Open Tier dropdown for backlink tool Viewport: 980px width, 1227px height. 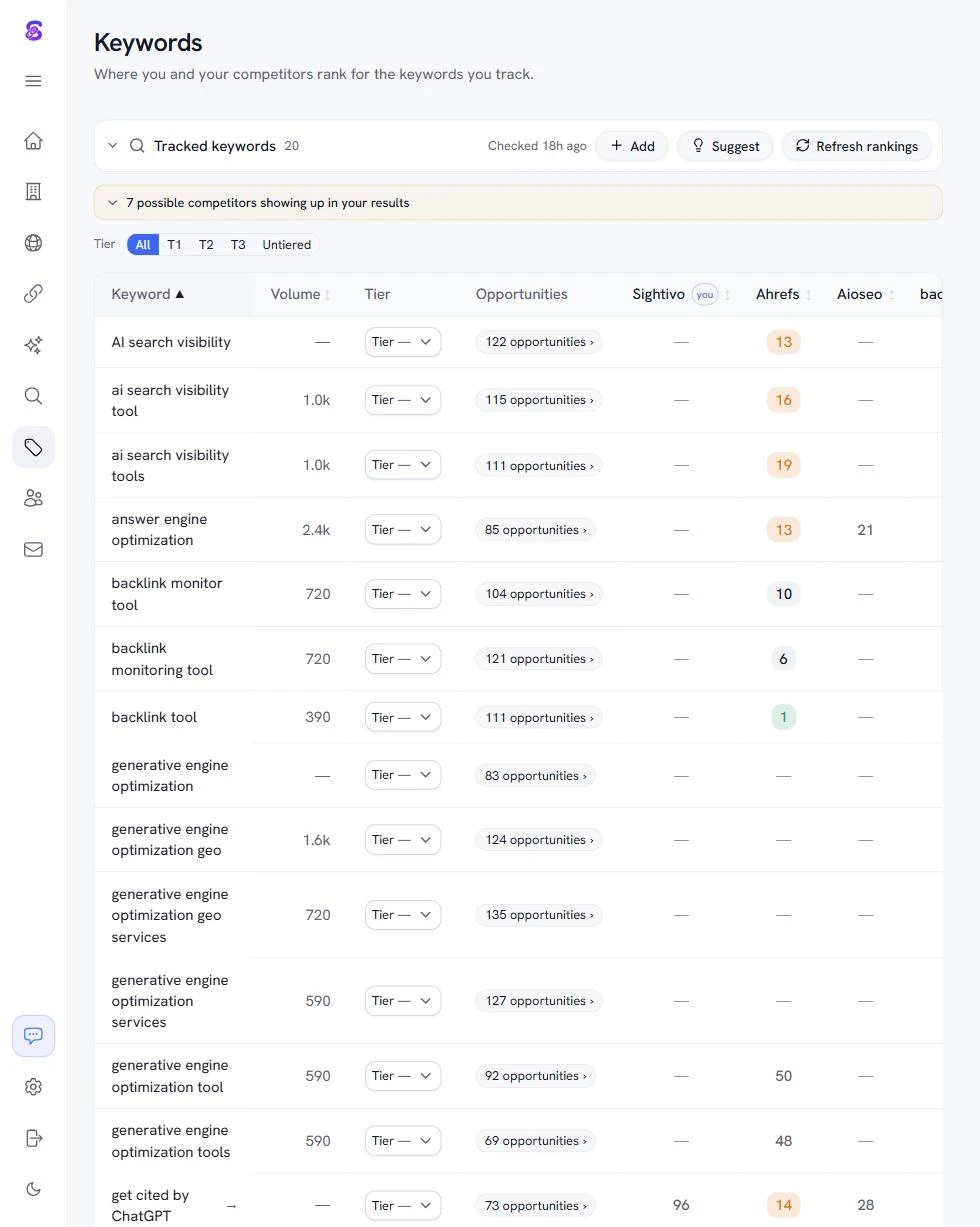403,717
